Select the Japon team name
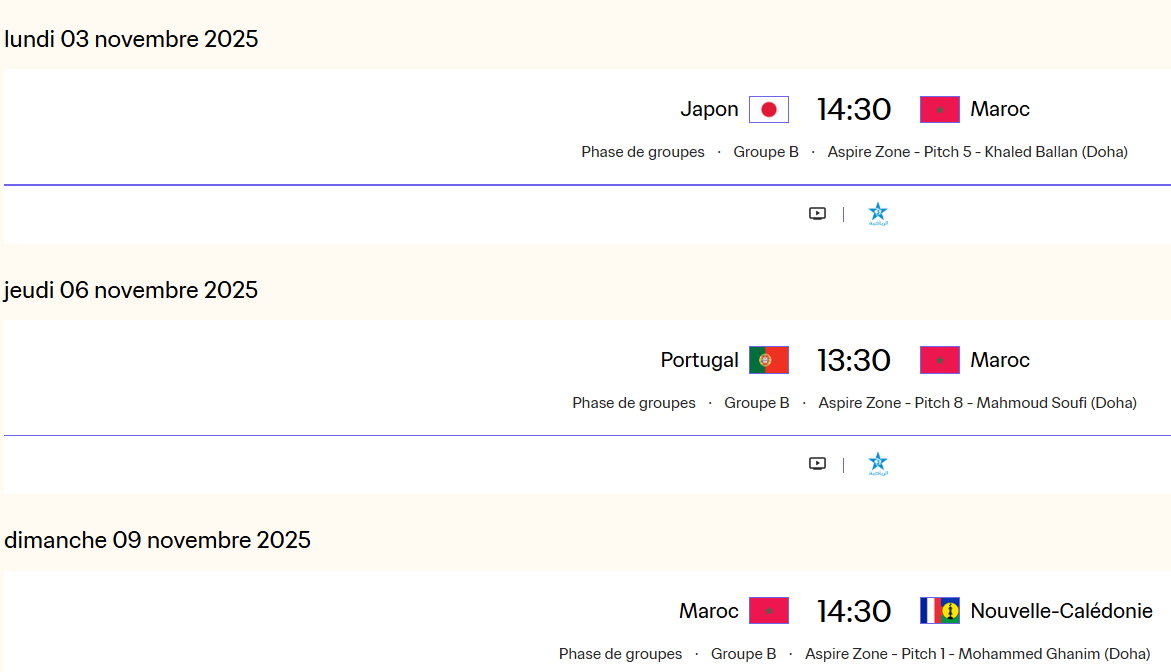Viewport: 1171px width, 672px height. [709, 109]
